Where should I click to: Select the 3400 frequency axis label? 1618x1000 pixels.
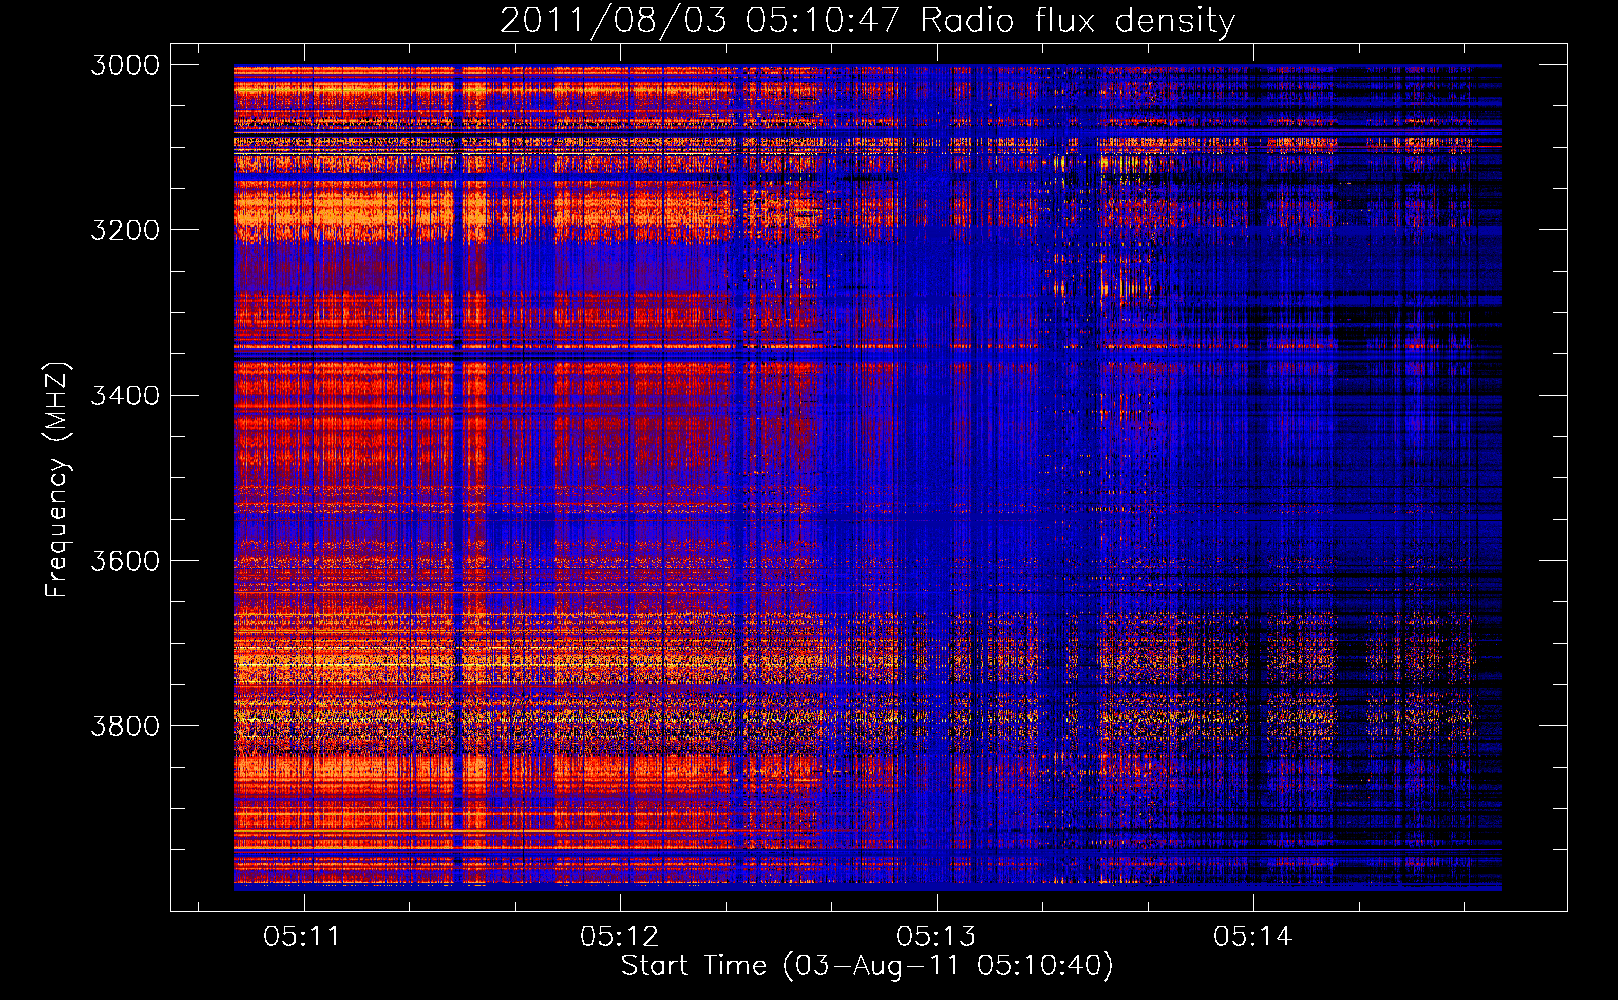click(125, 395)
